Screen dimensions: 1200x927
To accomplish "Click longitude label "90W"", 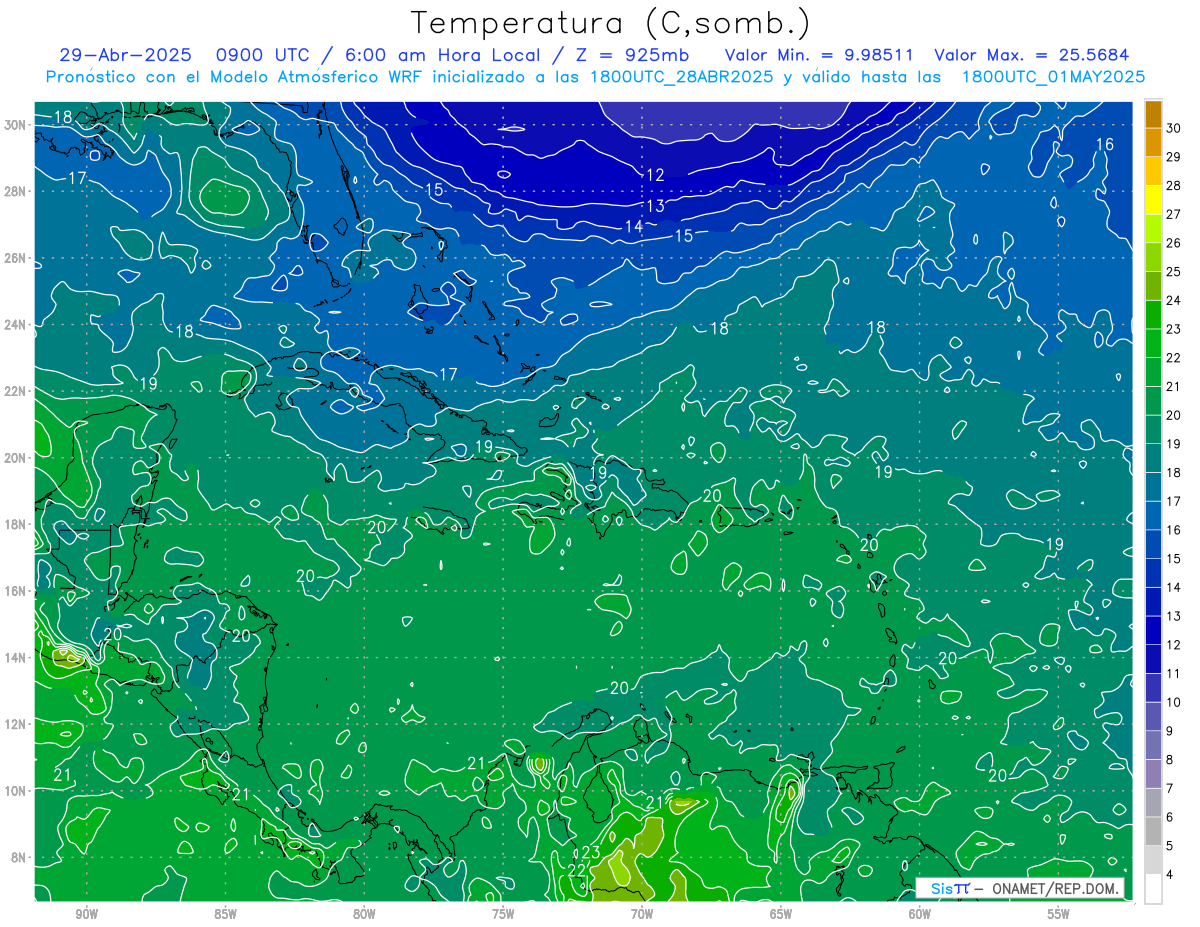I will (x=86, y=914).
